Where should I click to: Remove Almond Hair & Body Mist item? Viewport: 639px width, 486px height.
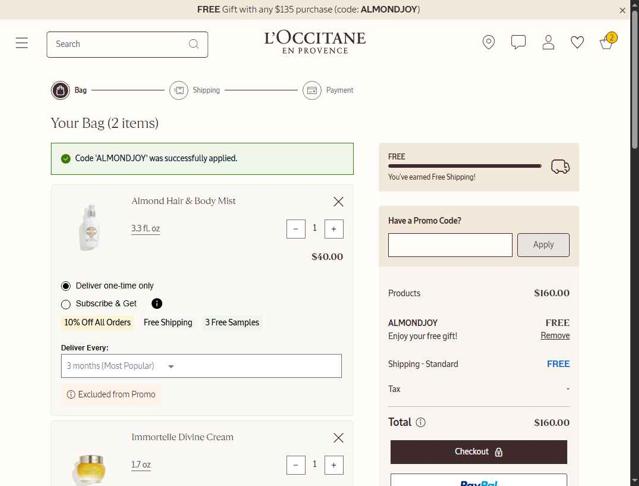338,202
